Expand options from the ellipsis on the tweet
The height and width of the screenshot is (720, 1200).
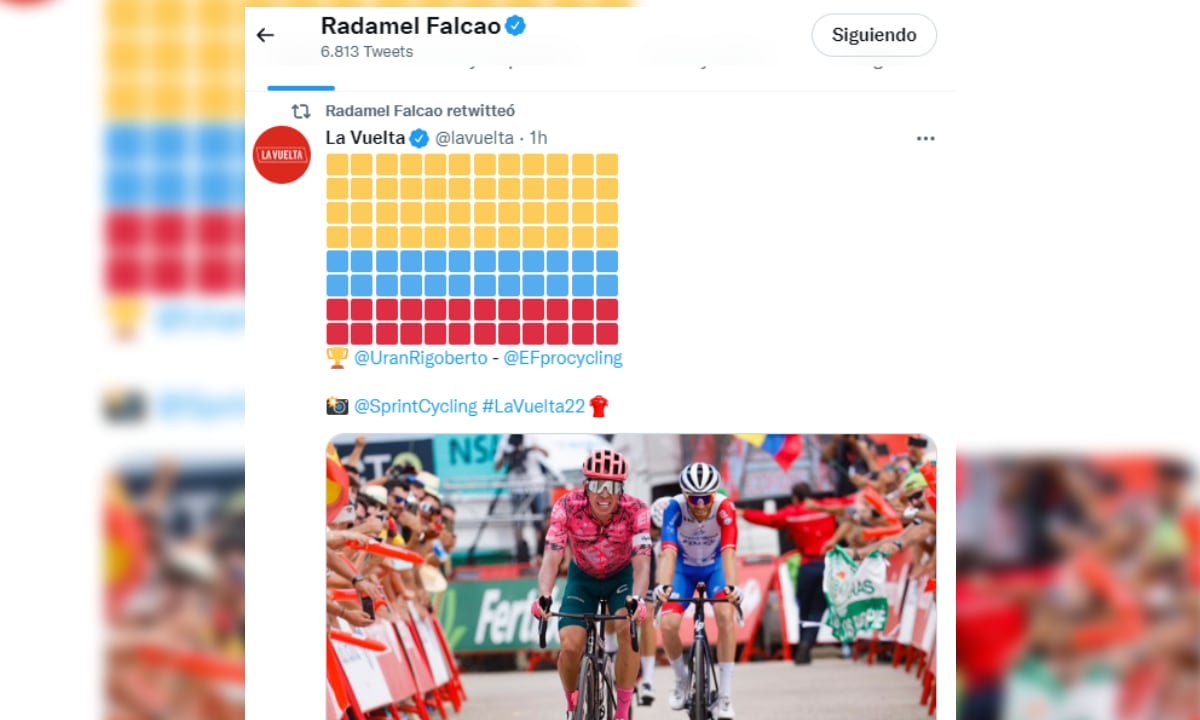(925, 138)
